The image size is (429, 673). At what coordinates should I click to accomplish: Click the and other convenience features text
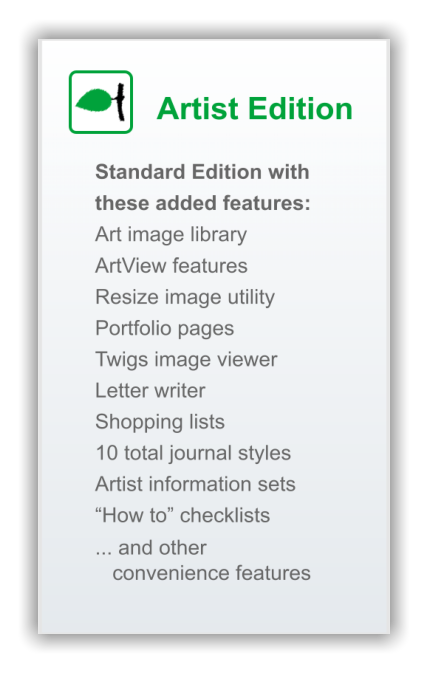pyautogui.click(x=203, y=561)
